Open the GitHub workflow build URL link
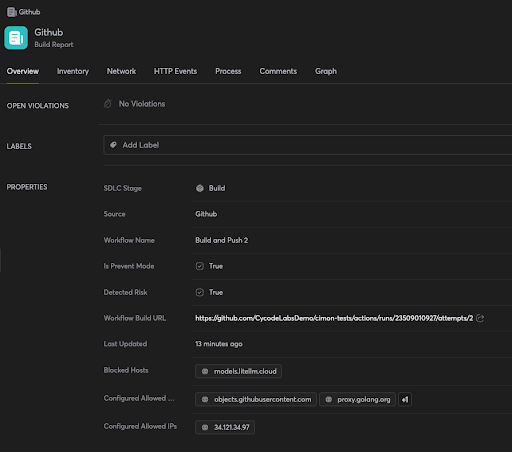Image resolution: width=512 pixels, height=452 pixels. (334, 318)
